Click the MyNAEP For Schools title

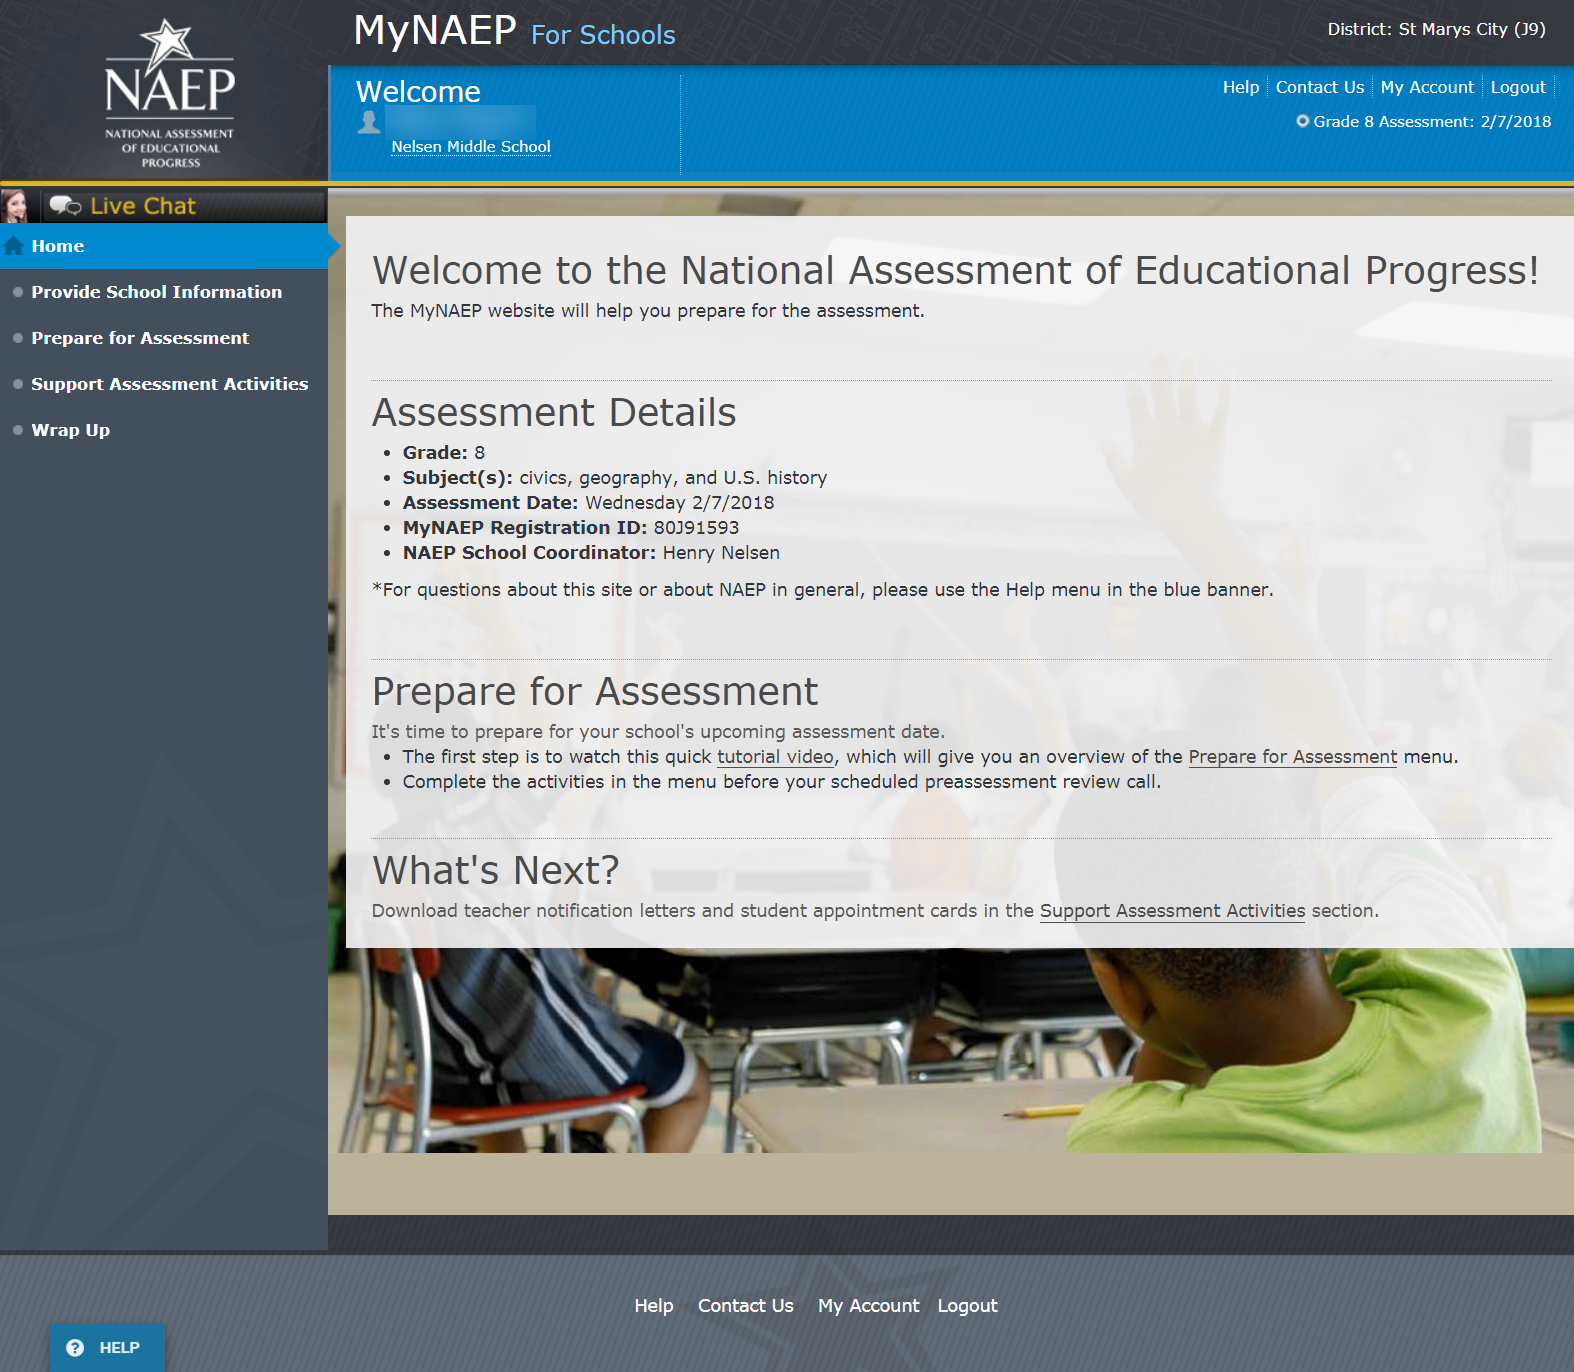coord(514,31)
